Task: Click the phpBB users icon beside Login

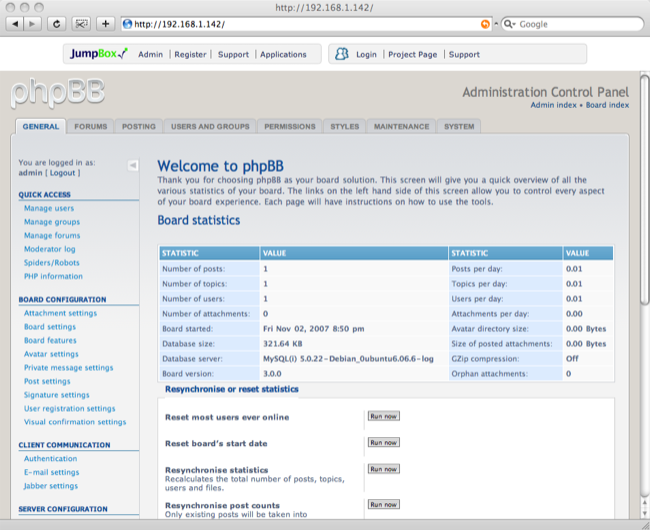Action: (x=342, y=54)
